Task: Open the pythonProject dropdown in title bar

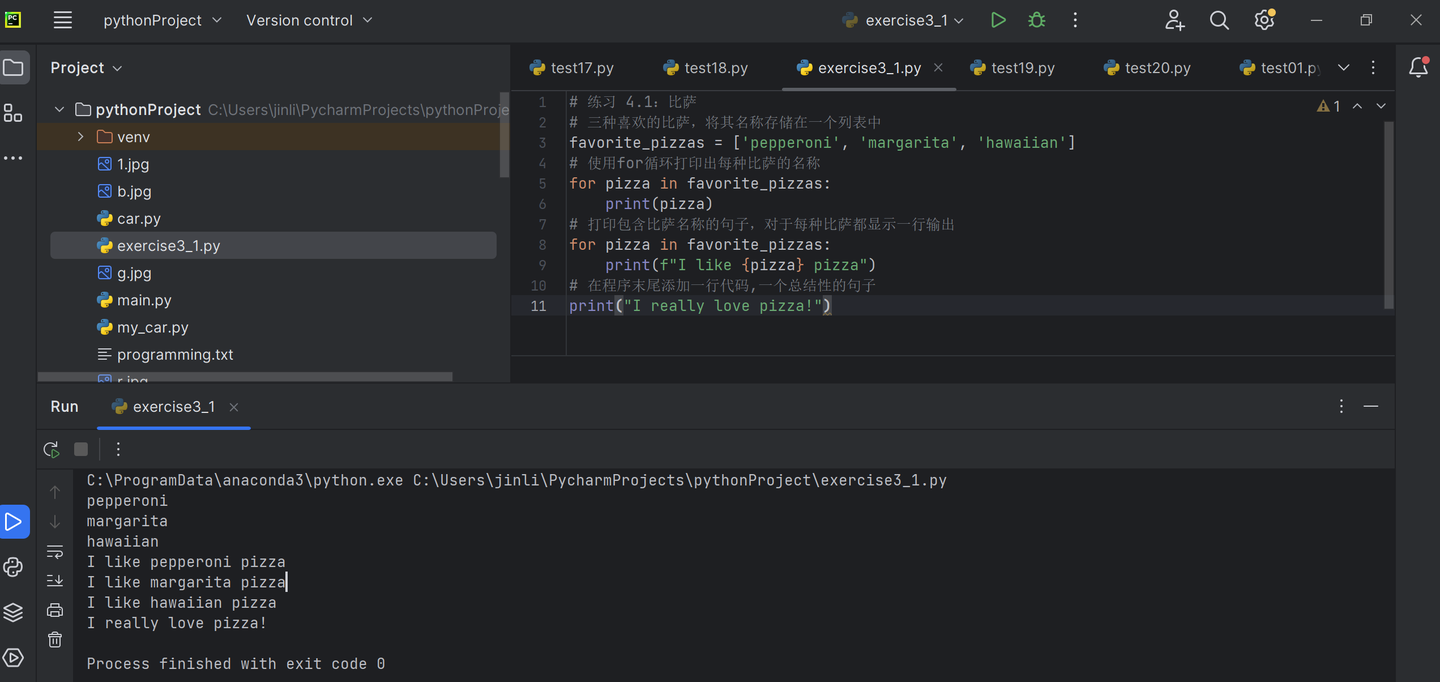Action: click(x=162, y=20)
